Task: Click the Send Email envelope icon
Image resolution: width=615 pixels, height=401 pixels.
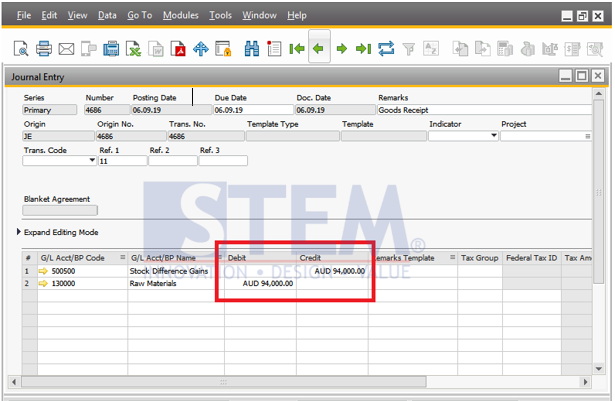Action: click(66, 49)
